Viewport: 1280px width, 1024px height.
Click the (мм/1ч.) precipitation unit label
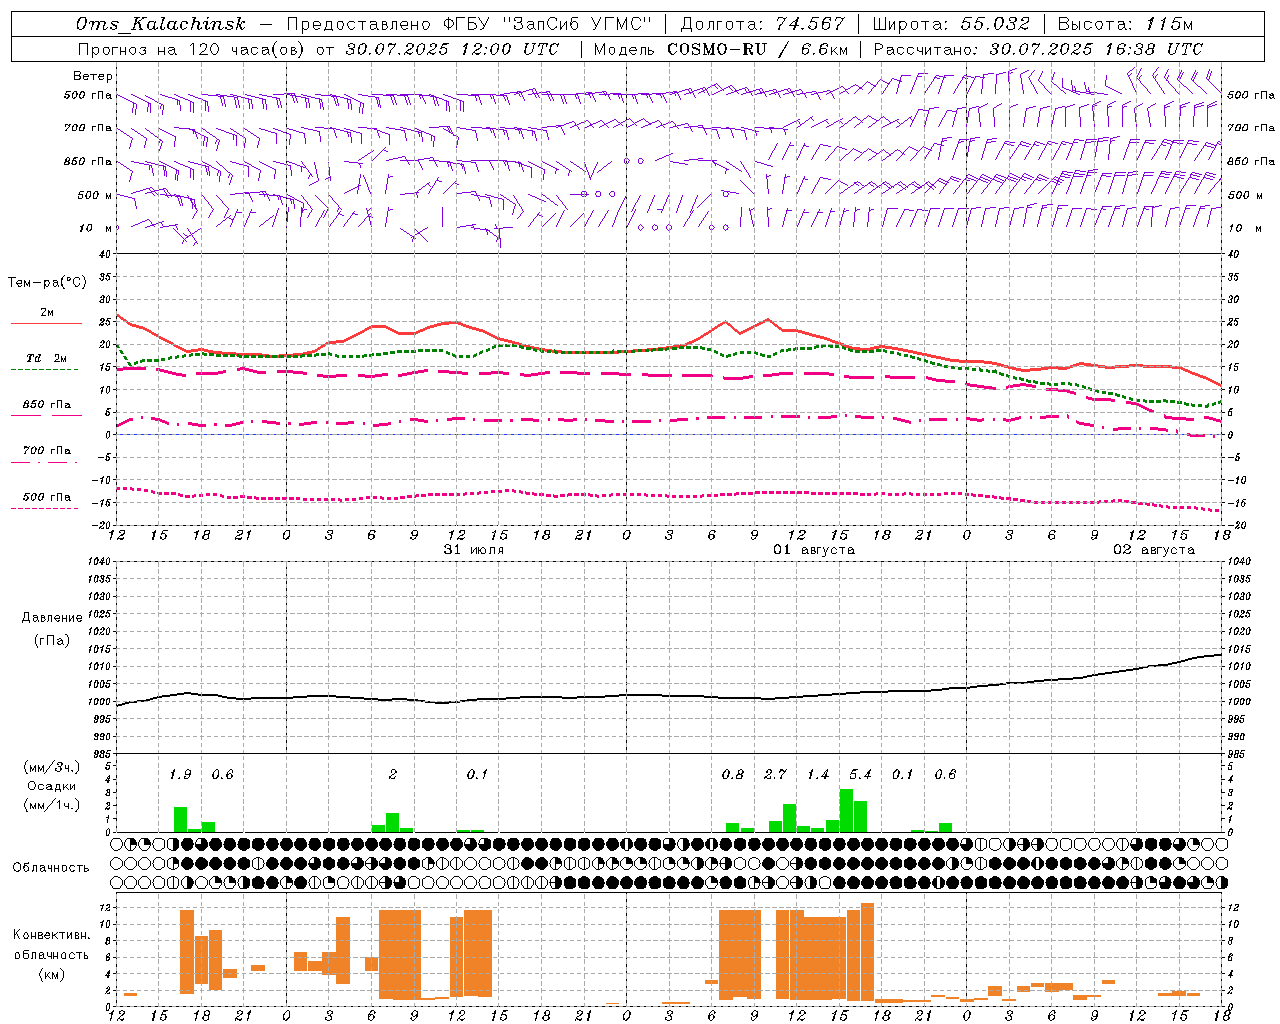pyautogui.click(x=51, y=805)
